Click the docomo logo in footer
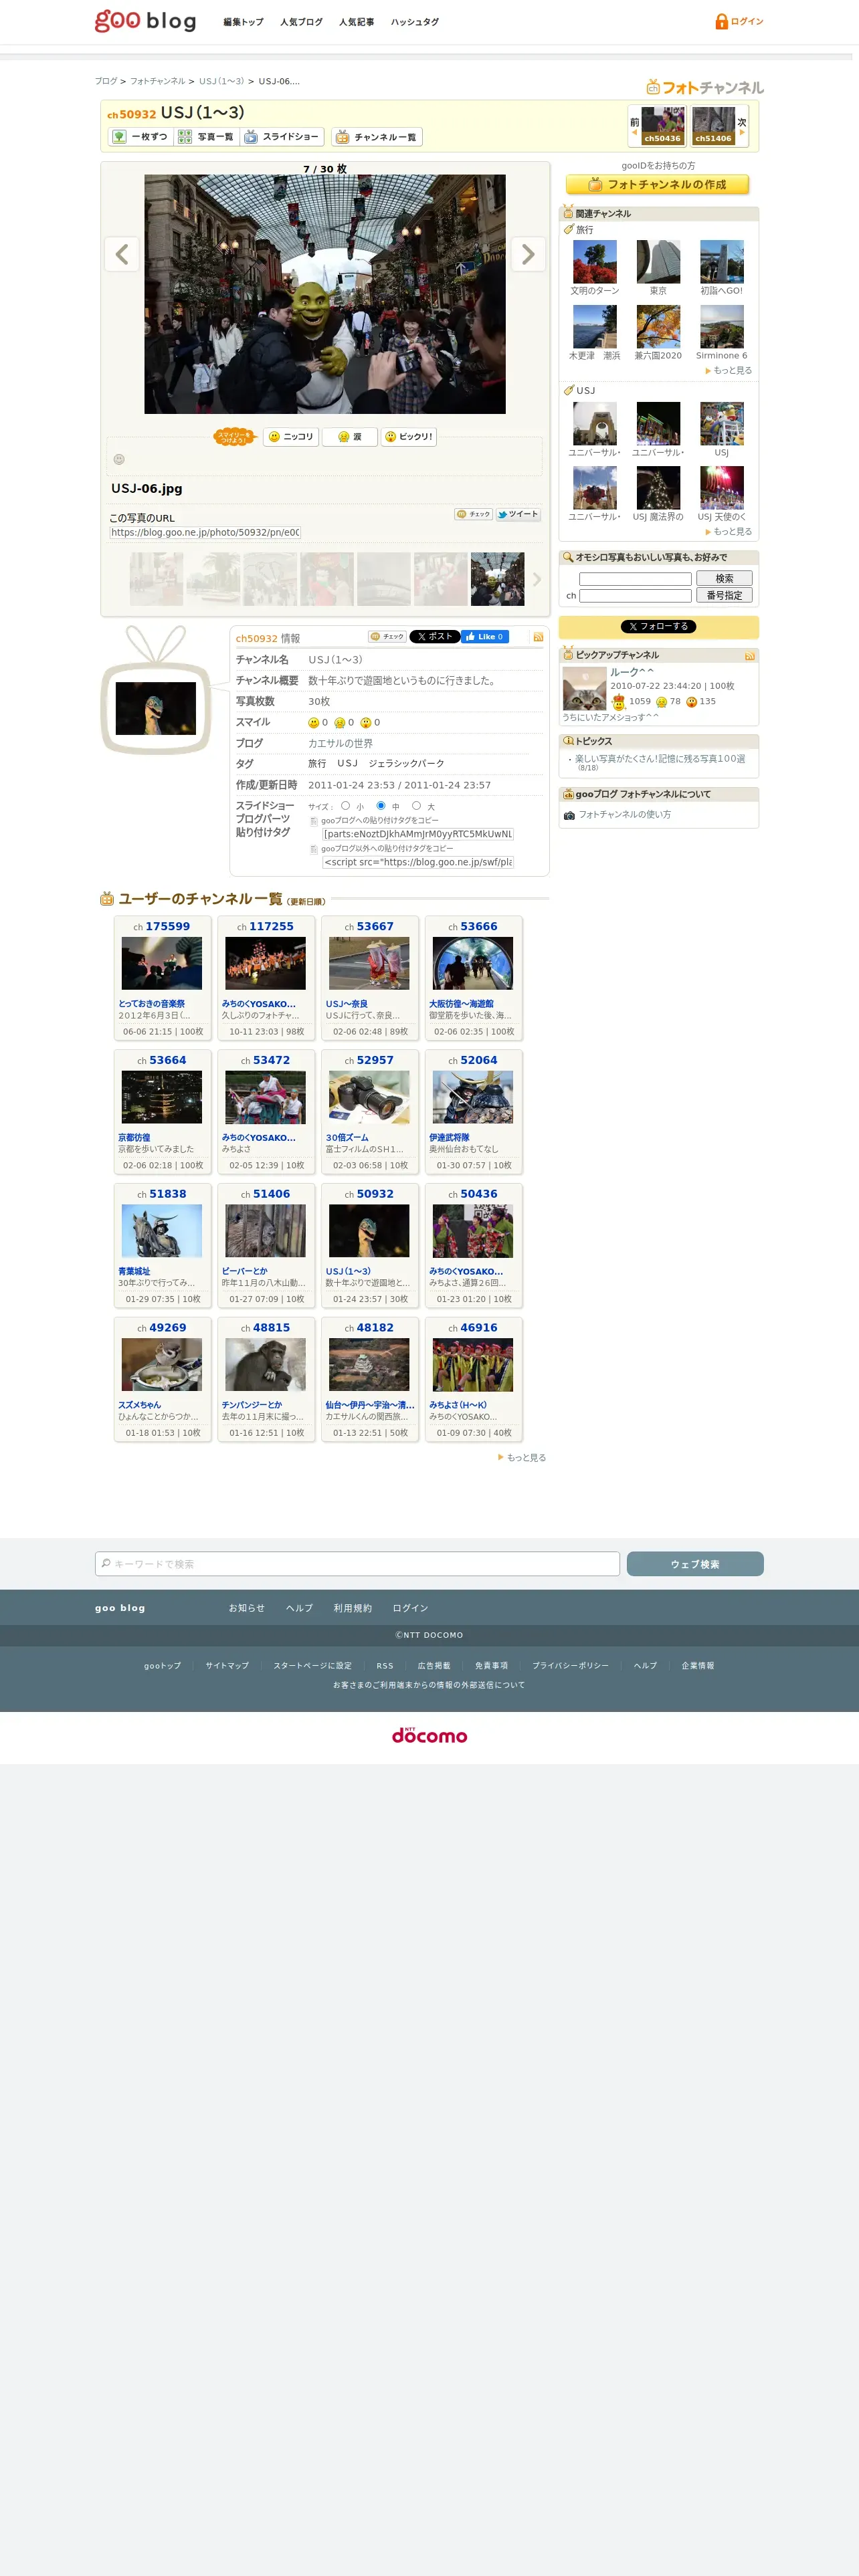Image resolution: width=859 pixels, height=2576 pixels. 430,1735
